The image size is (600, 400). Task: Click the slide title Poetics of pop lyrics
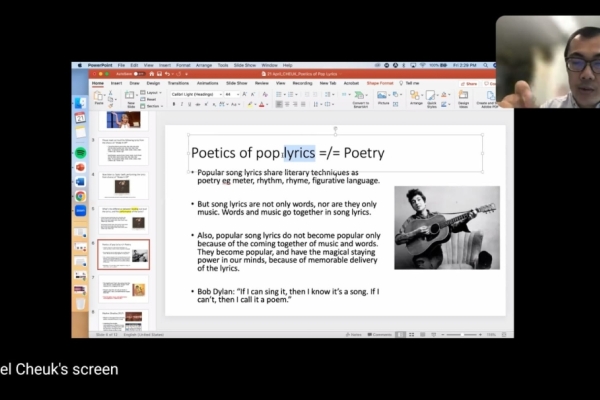click(253, 153)
